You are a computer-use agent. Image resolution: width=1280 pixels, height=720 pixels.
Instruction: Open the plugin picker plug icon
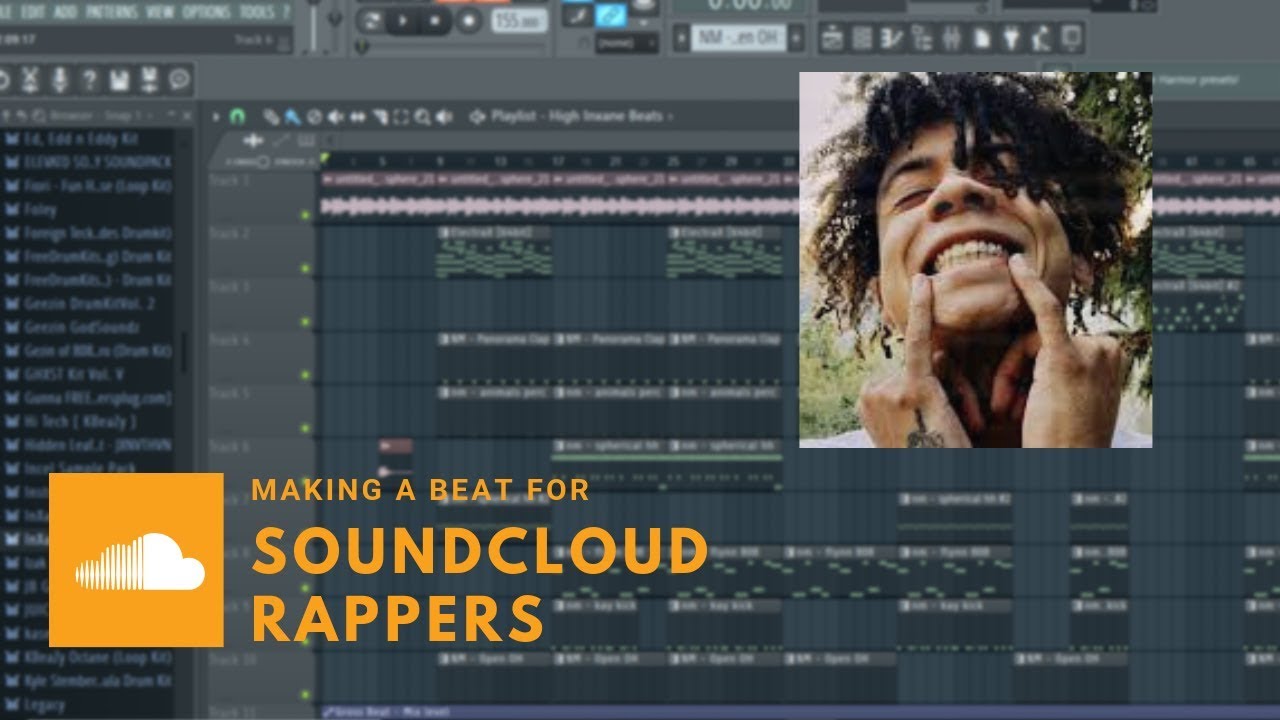pyautogui.click(x=1012, y=39)
